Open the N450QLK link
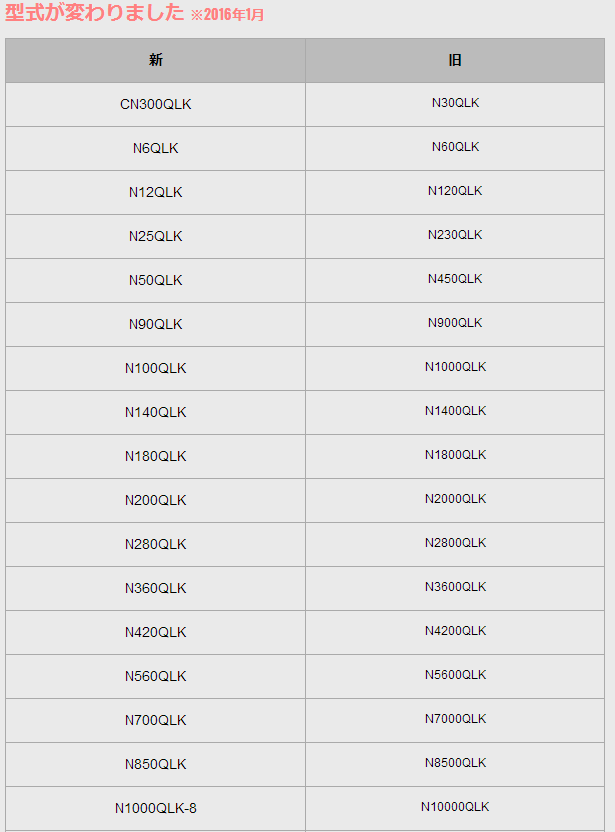 [455, 279]
